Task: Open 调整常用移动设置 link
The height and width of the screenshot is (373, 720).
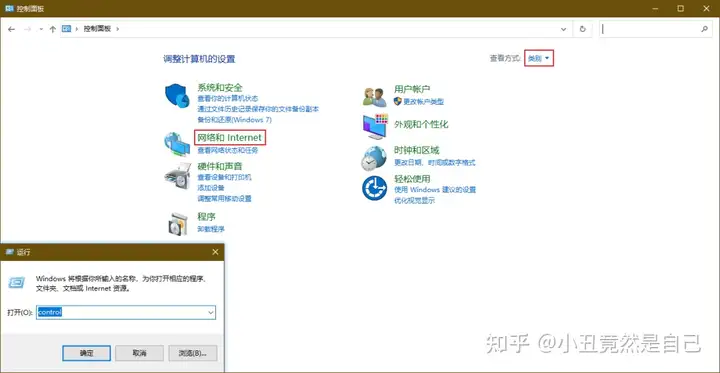Action: click(225, 198)
